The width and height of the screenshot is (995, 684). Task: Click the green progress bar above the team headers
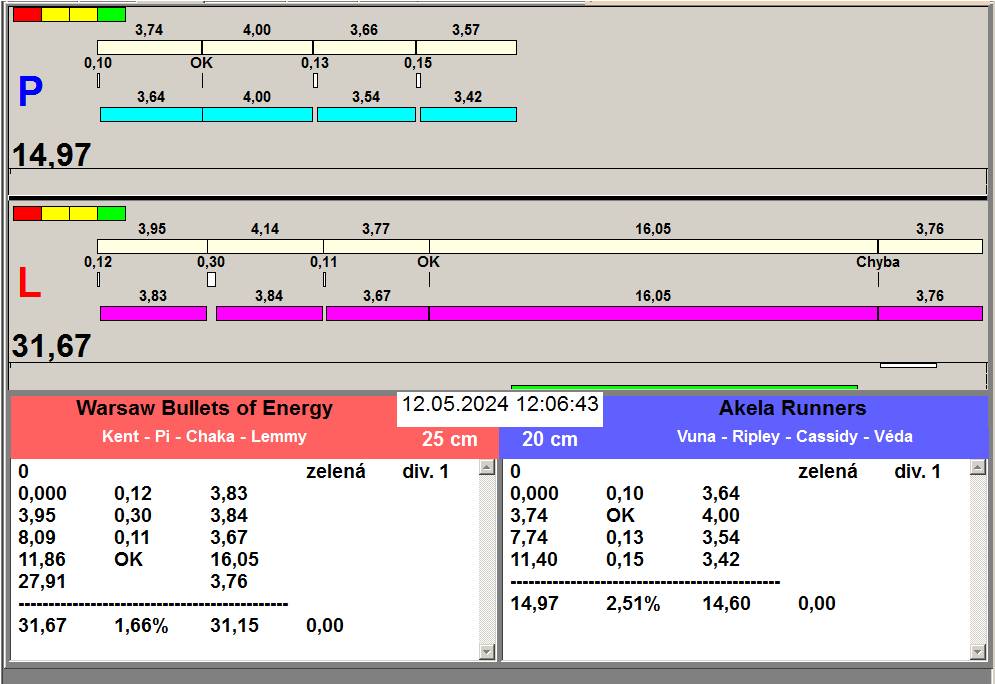[684, 387]
